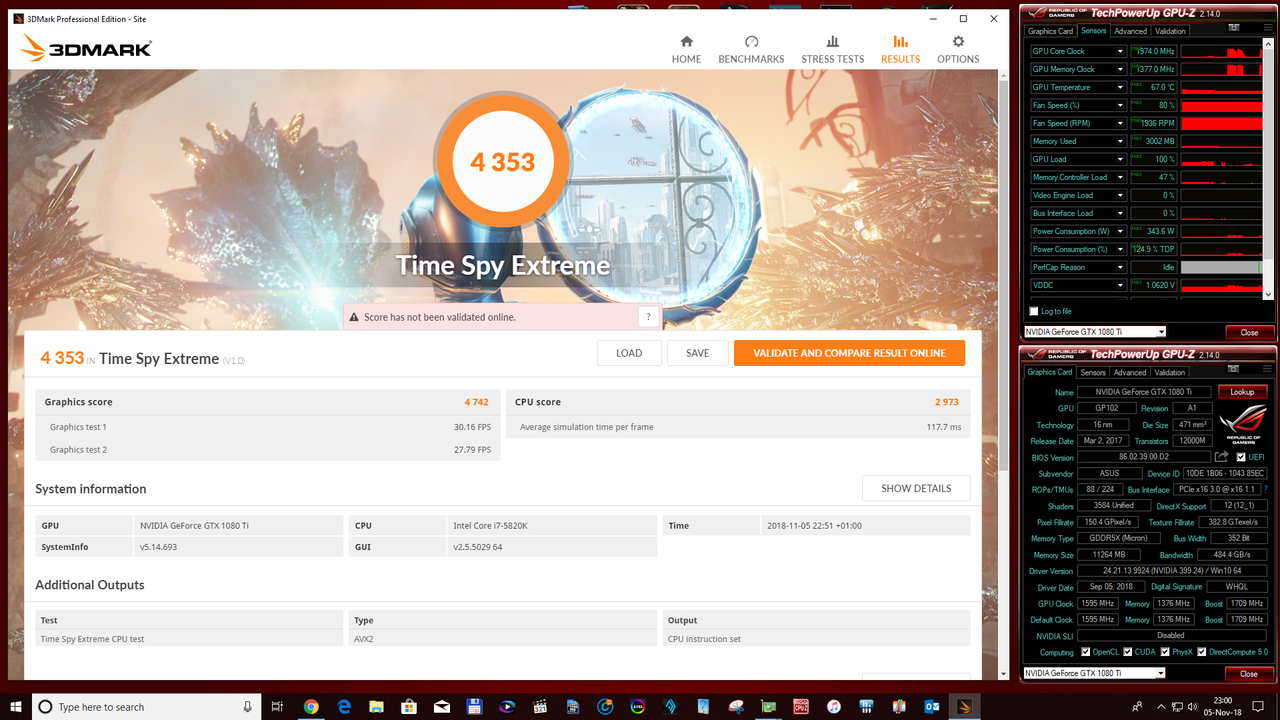Open GPU Temperature sensor dropdown
This screenshot has height=720, width=1280.
[x=1120, y=87]
